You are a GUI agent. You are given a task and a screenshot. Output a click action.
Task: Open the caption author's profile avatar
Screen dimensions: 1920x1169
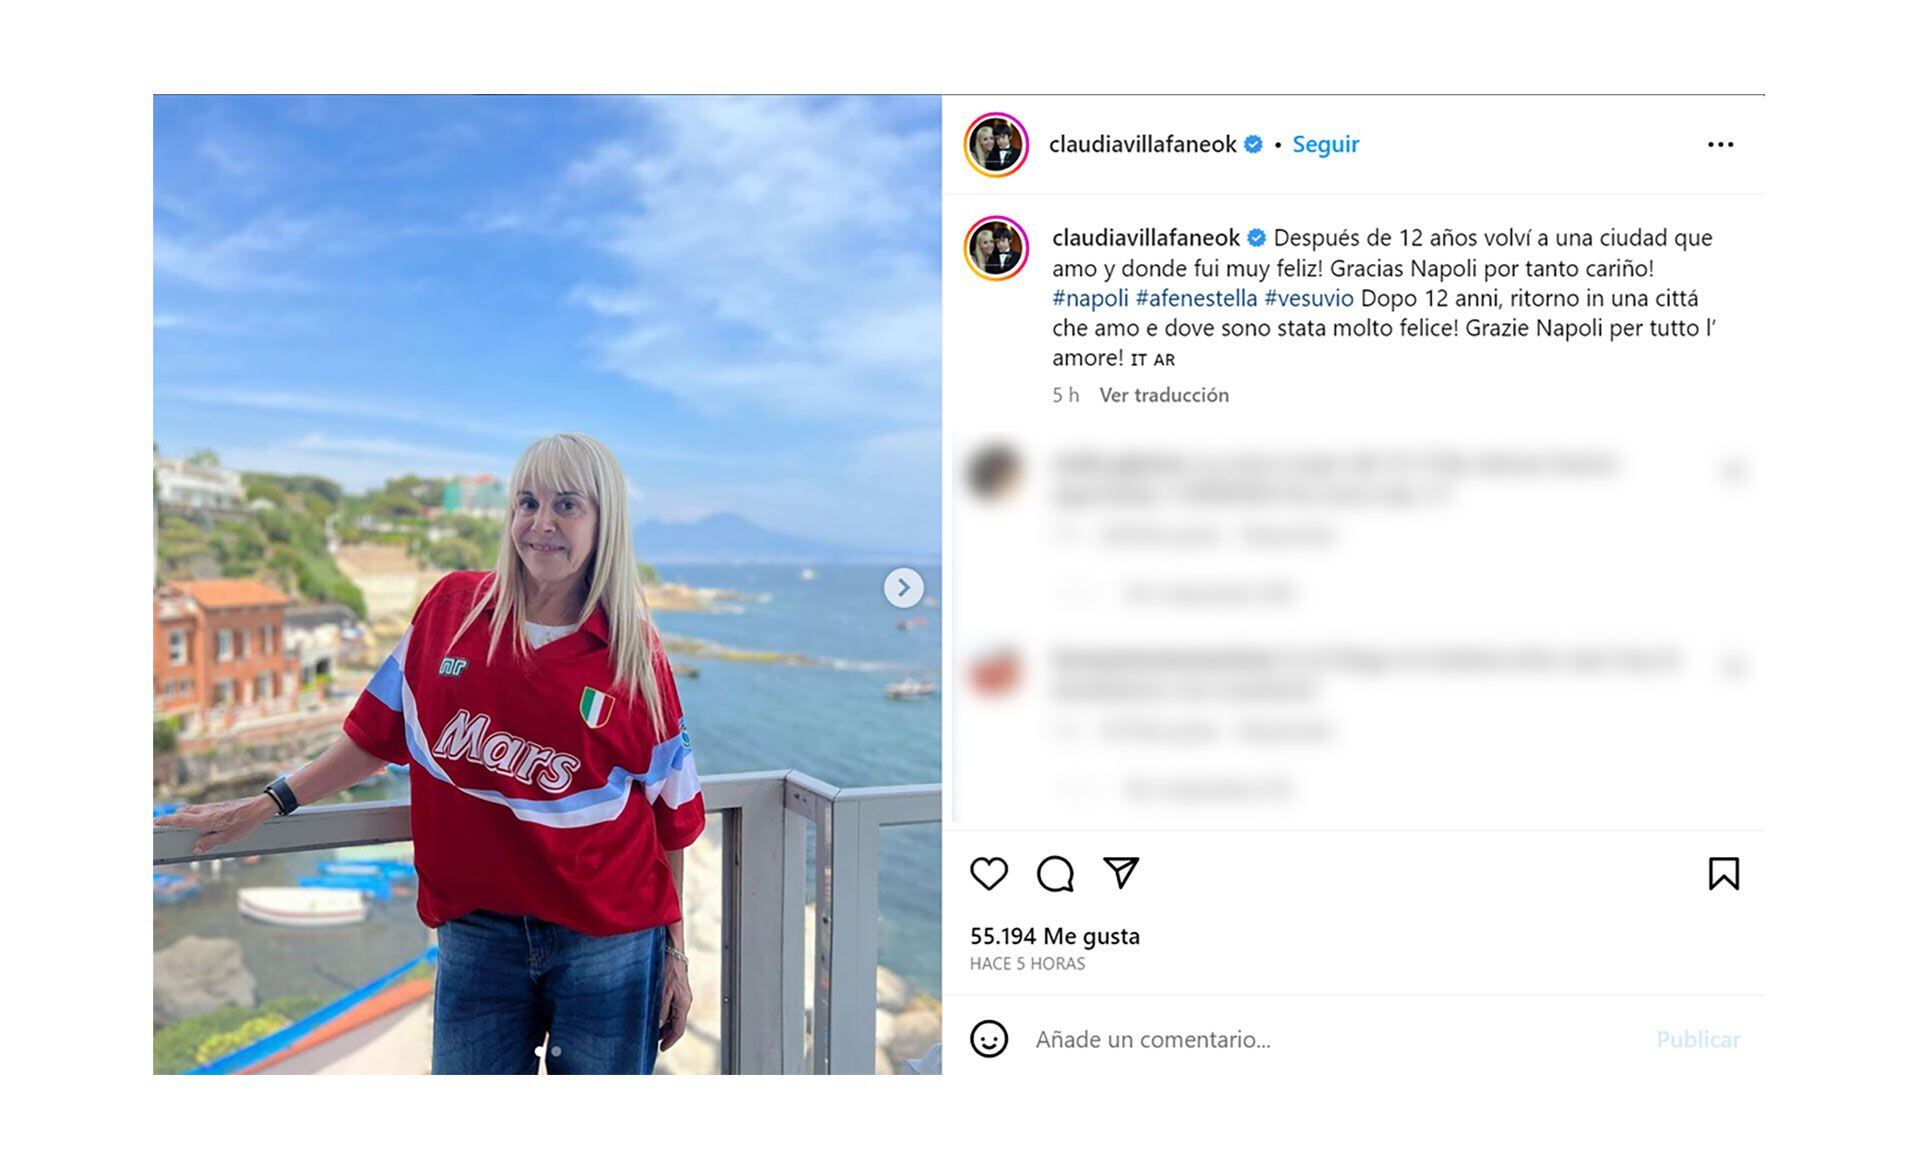(996, 248)
